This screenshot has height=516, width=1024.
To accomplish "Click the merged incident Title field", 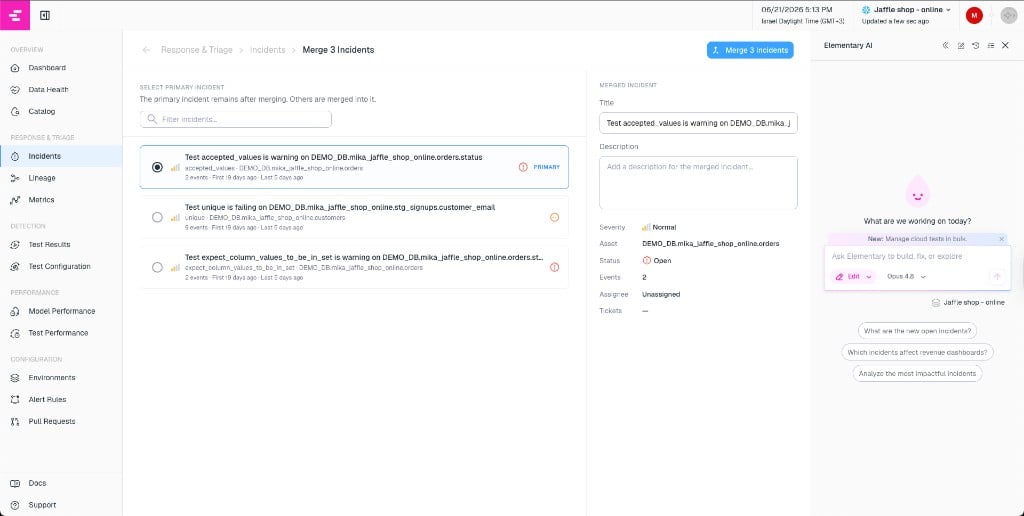I will pos(698,123).
